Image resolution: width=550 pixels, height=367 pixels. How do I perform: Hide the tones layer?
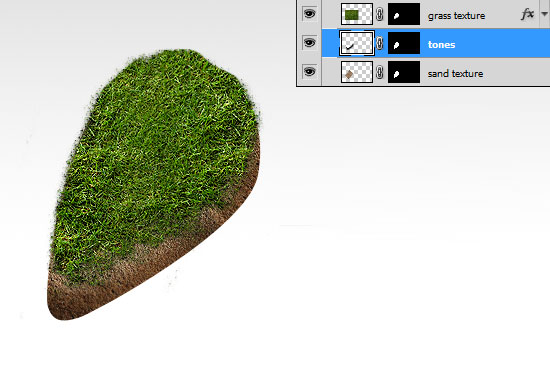[x=309, y=43]
